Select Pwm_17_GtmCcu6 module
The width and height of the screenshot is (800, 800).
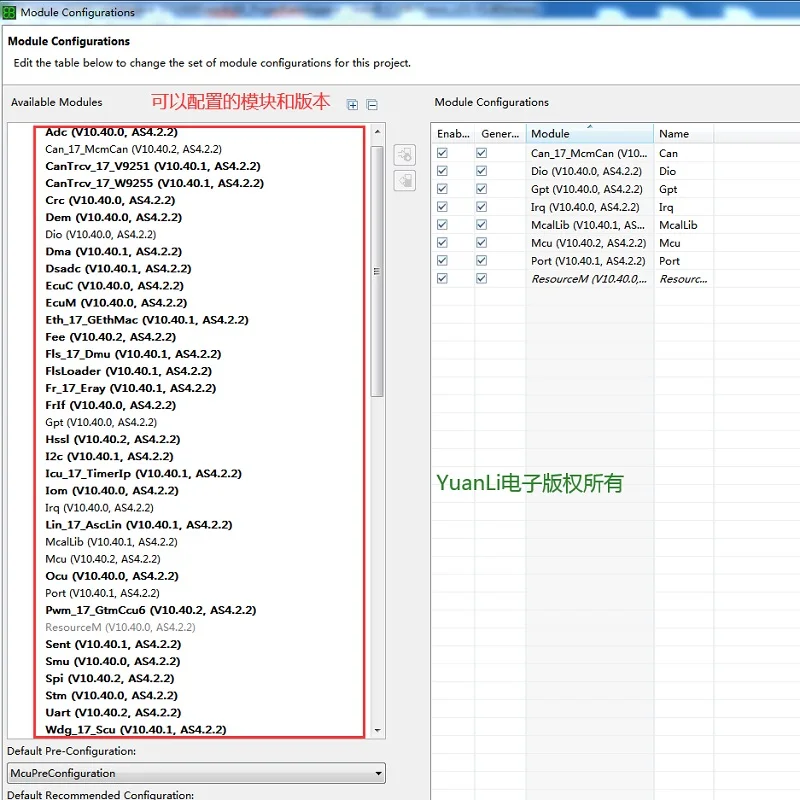coord(151,610)
